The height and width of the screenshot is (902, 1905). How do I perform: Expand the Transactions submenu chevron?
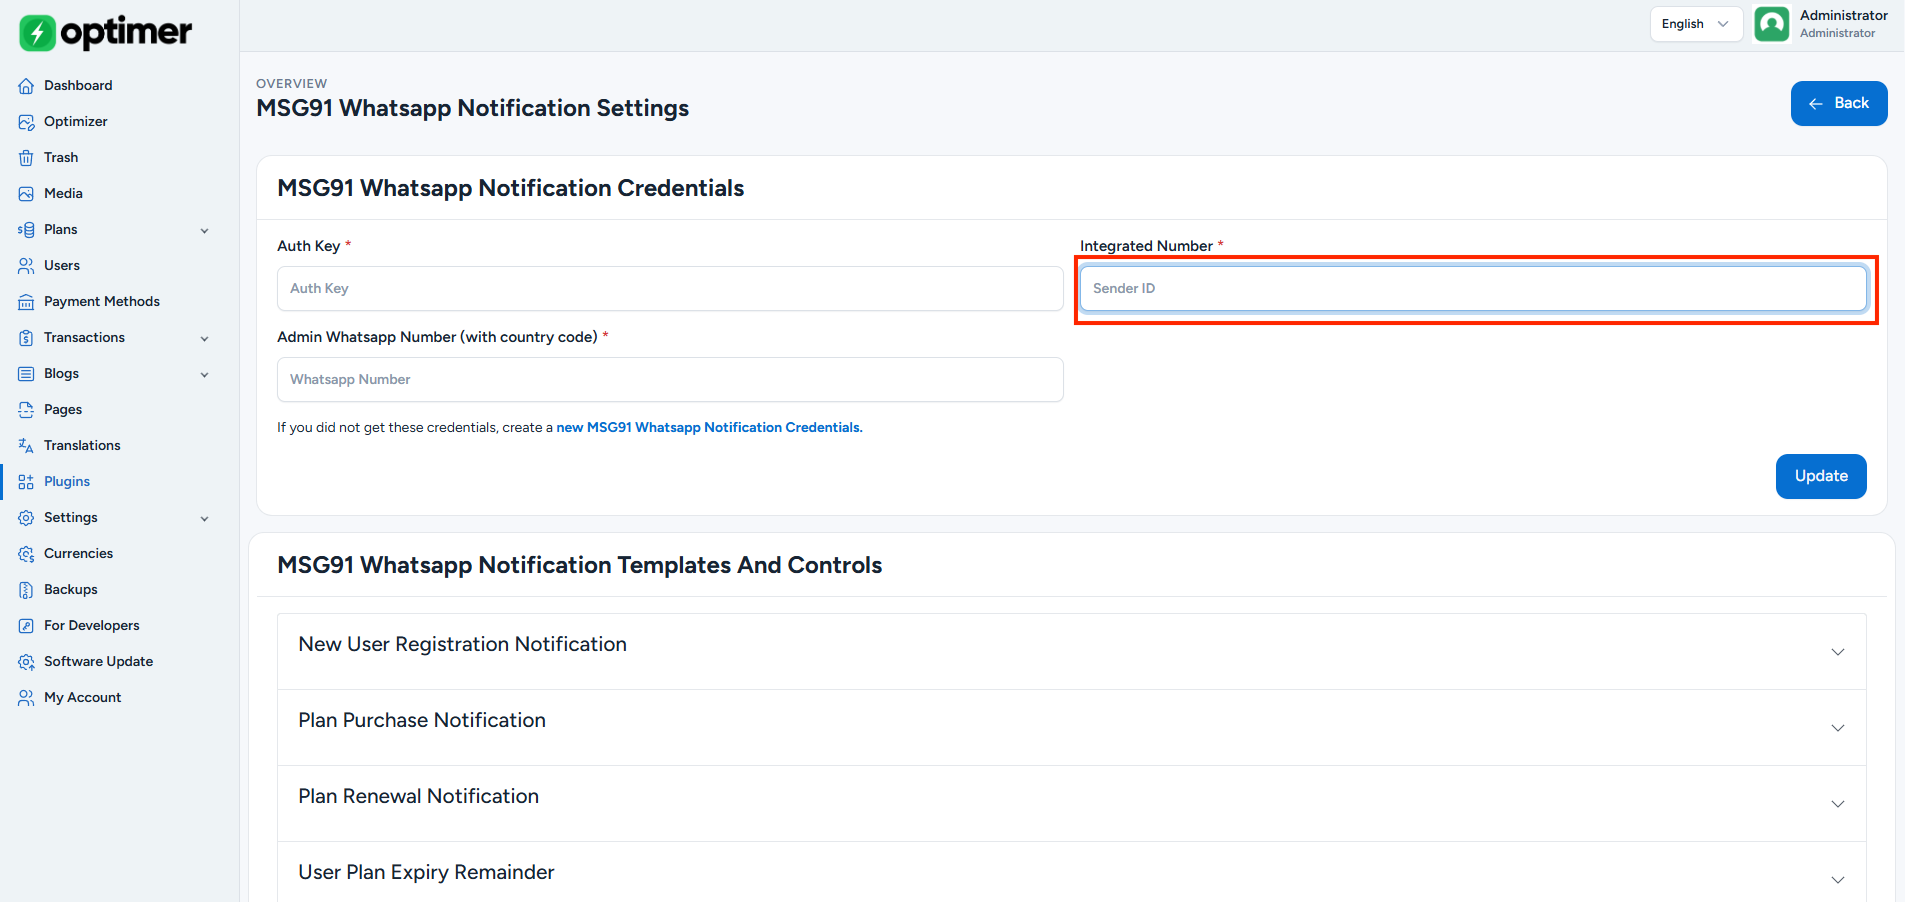tap(205, 339)
